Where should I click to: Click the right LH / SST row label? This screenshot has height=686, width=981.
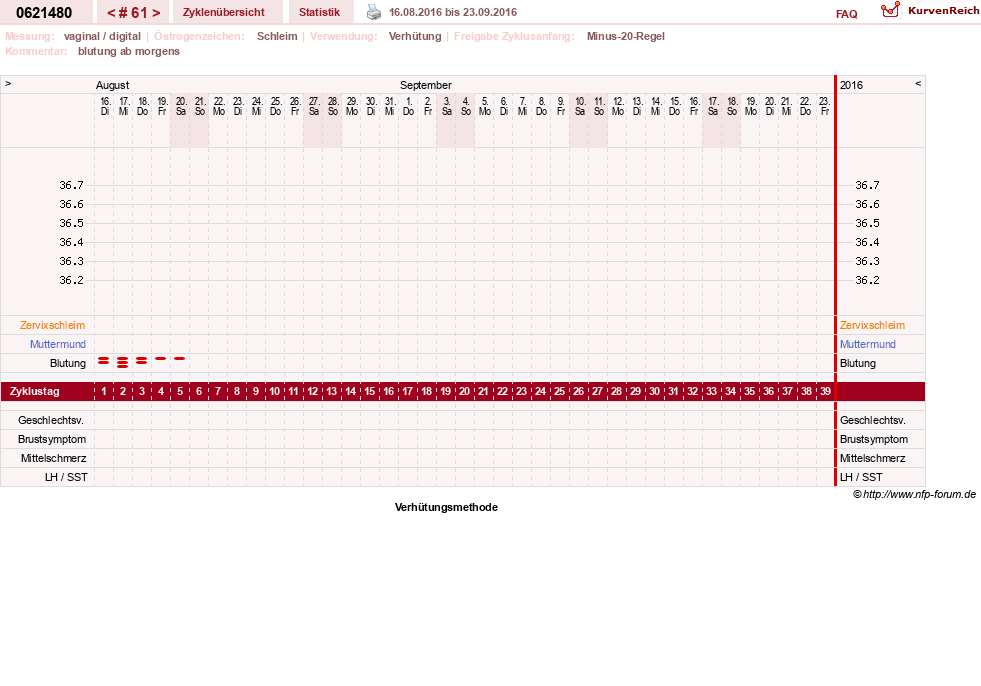click(x=861, y=477)
